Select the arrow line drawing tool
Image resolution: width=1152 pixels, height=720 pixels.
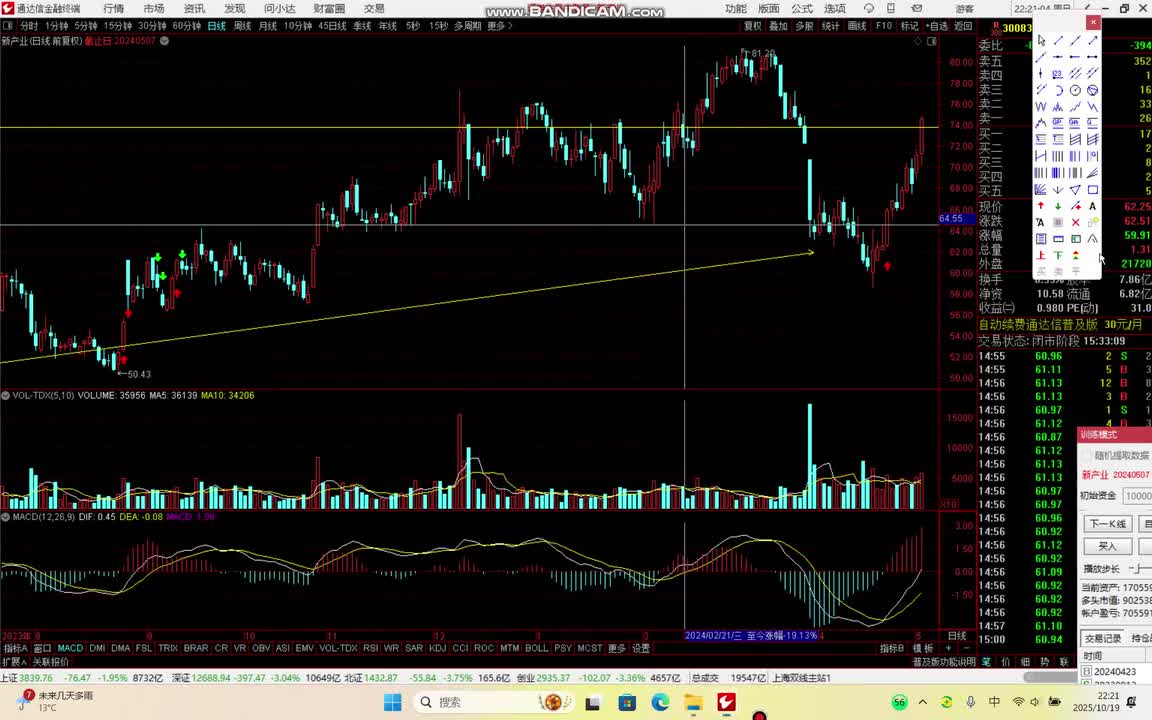[x=1092, y=41]
